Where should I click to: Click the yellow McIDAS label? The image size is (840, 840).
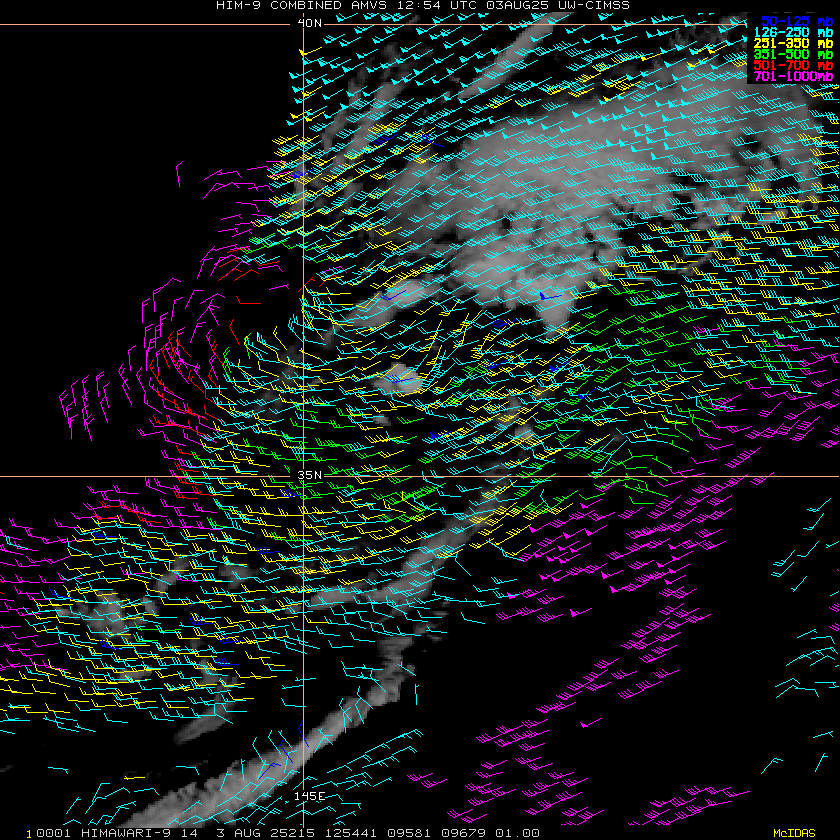794,833
